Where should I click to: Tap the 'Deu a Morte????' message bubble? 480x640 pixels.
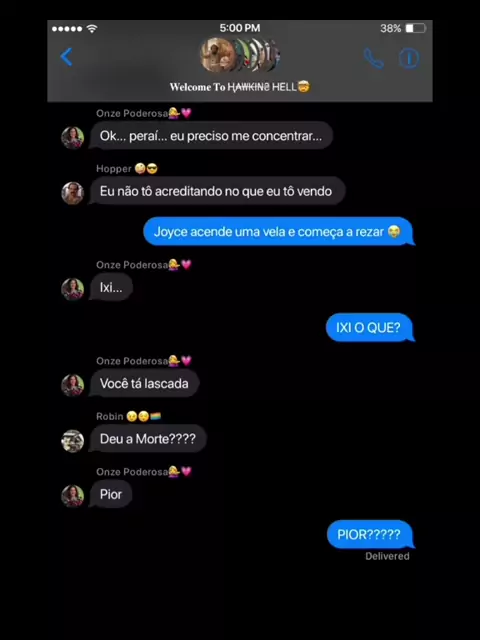click(x=148, y=439)
